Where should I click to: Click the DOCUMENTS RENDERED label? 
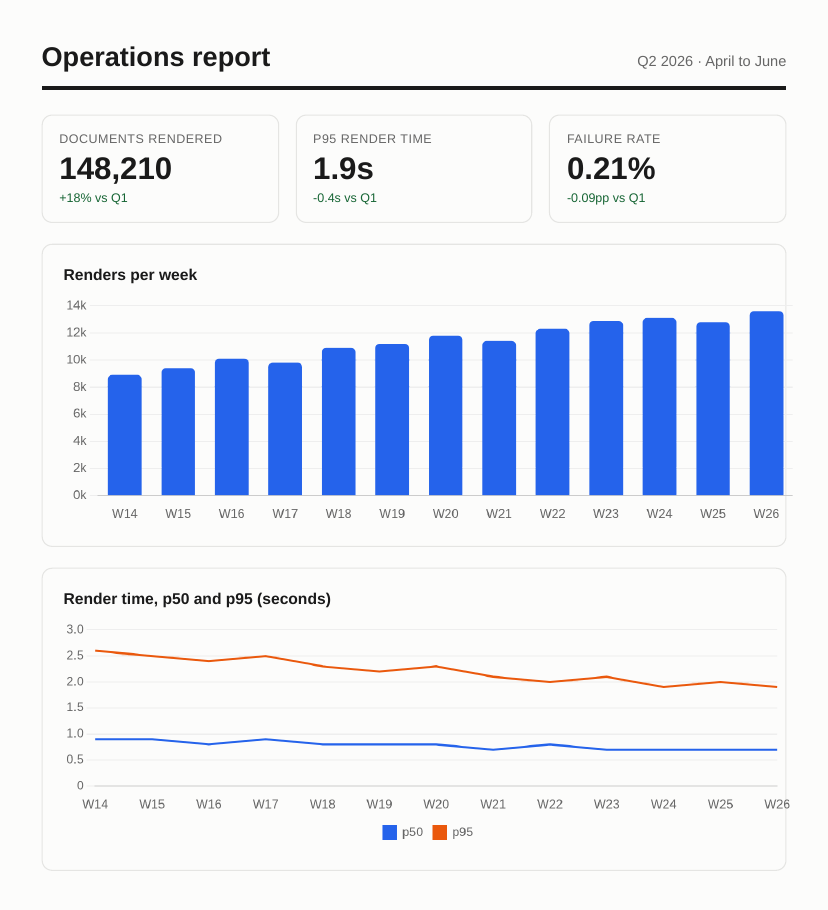click(141, 139)
